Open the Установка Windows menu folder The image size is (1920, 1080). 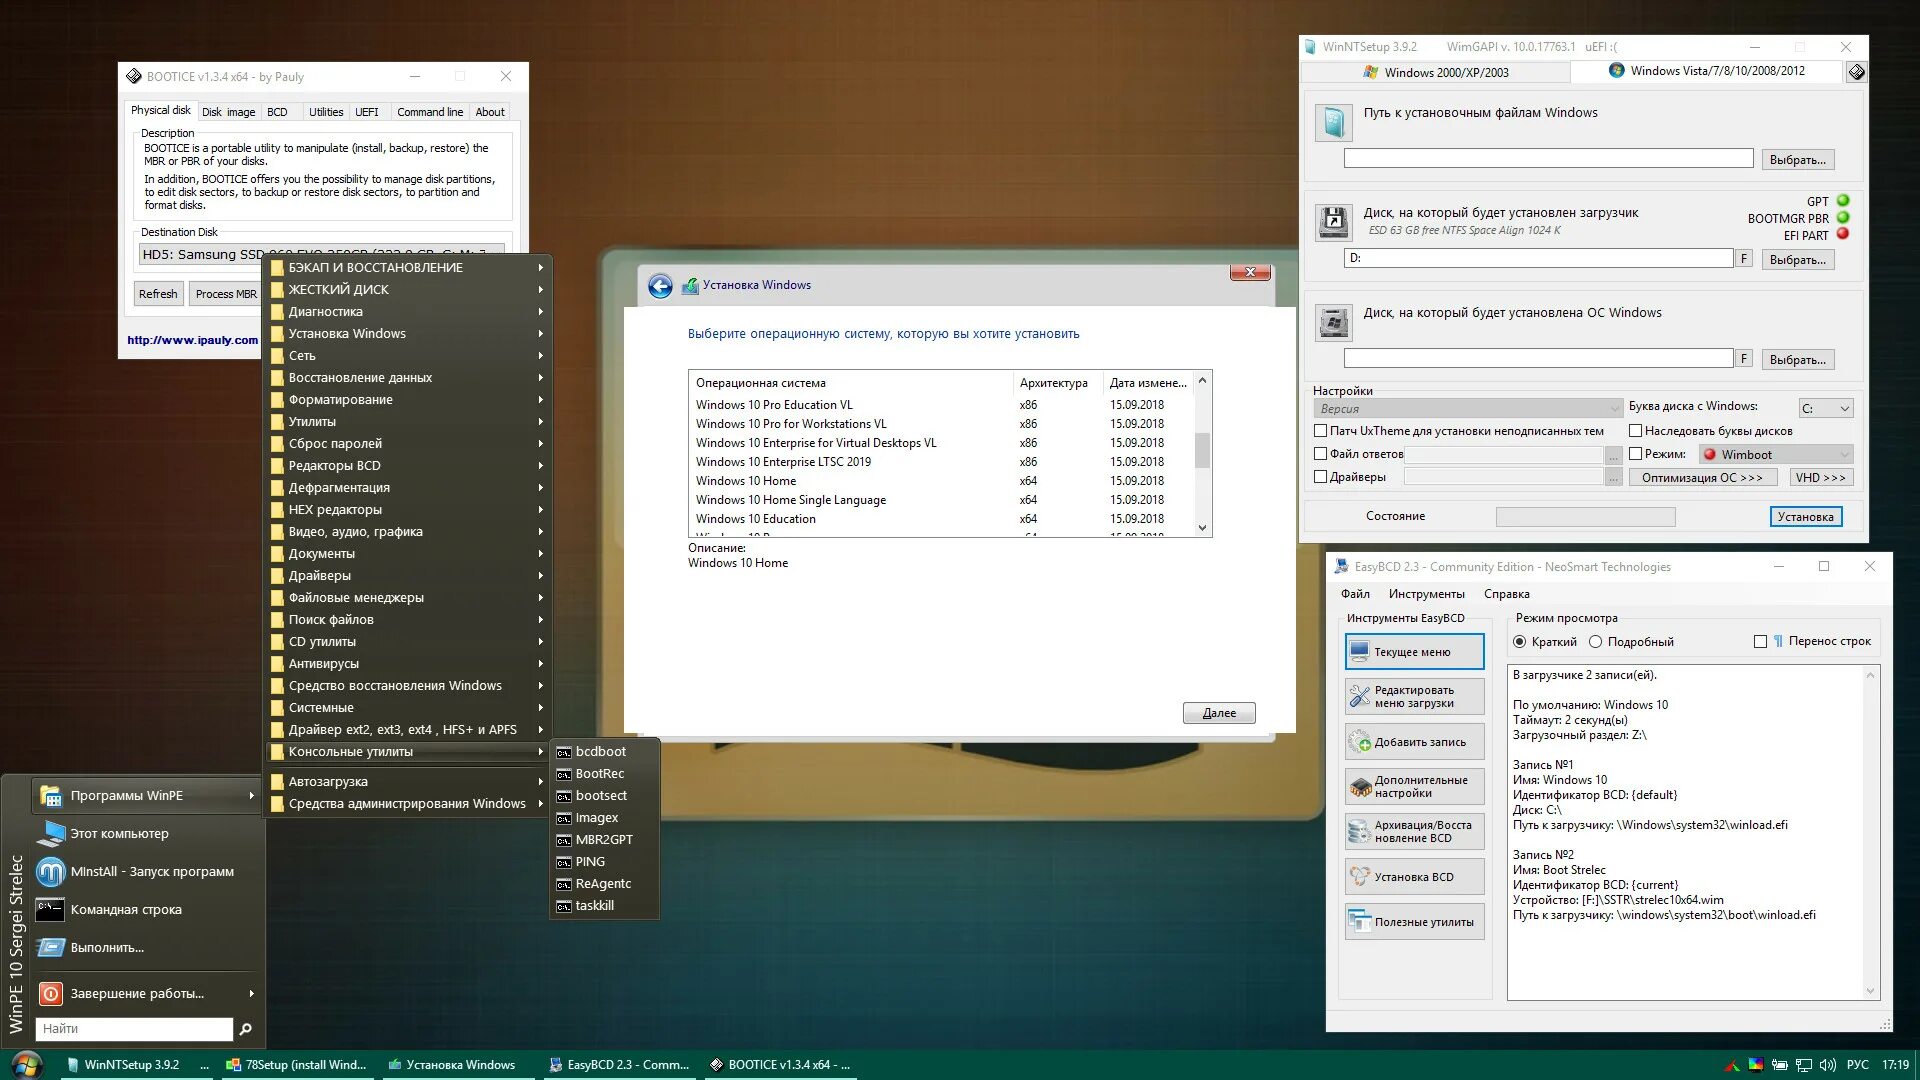409,334
